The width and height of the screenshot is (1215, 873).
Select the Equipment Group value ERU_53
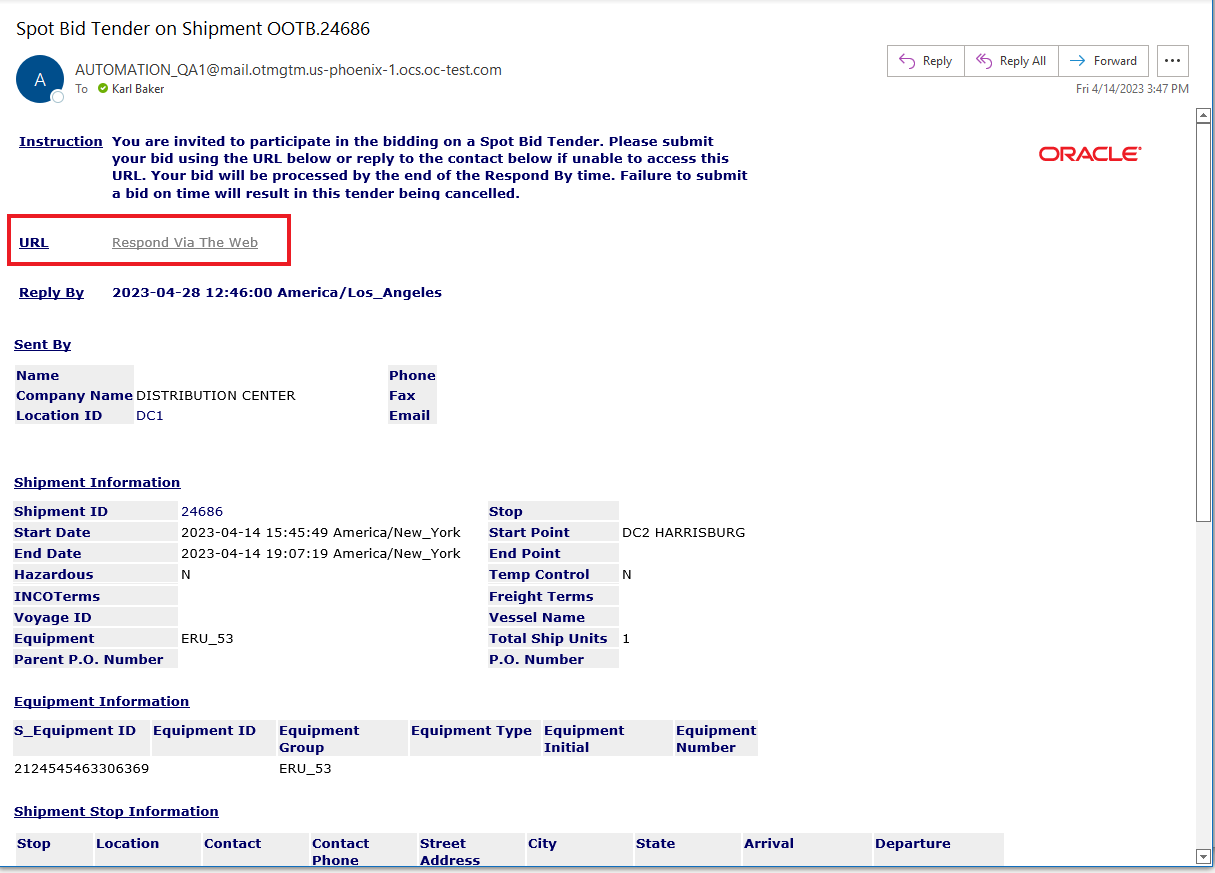click(x=305, y=768)
